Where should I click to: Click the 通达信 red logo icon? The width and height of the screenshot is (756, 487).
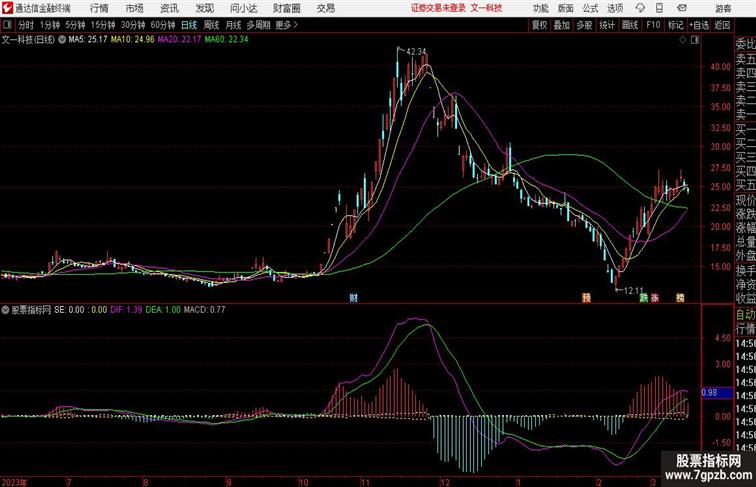pyautogui.click(x=7, y=8)
